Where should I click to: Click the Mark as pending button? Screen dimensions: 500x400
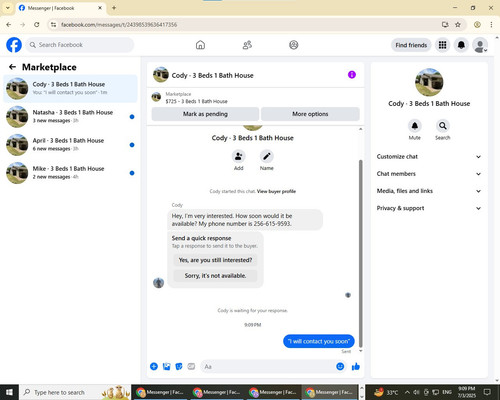(x=205, y=114)
